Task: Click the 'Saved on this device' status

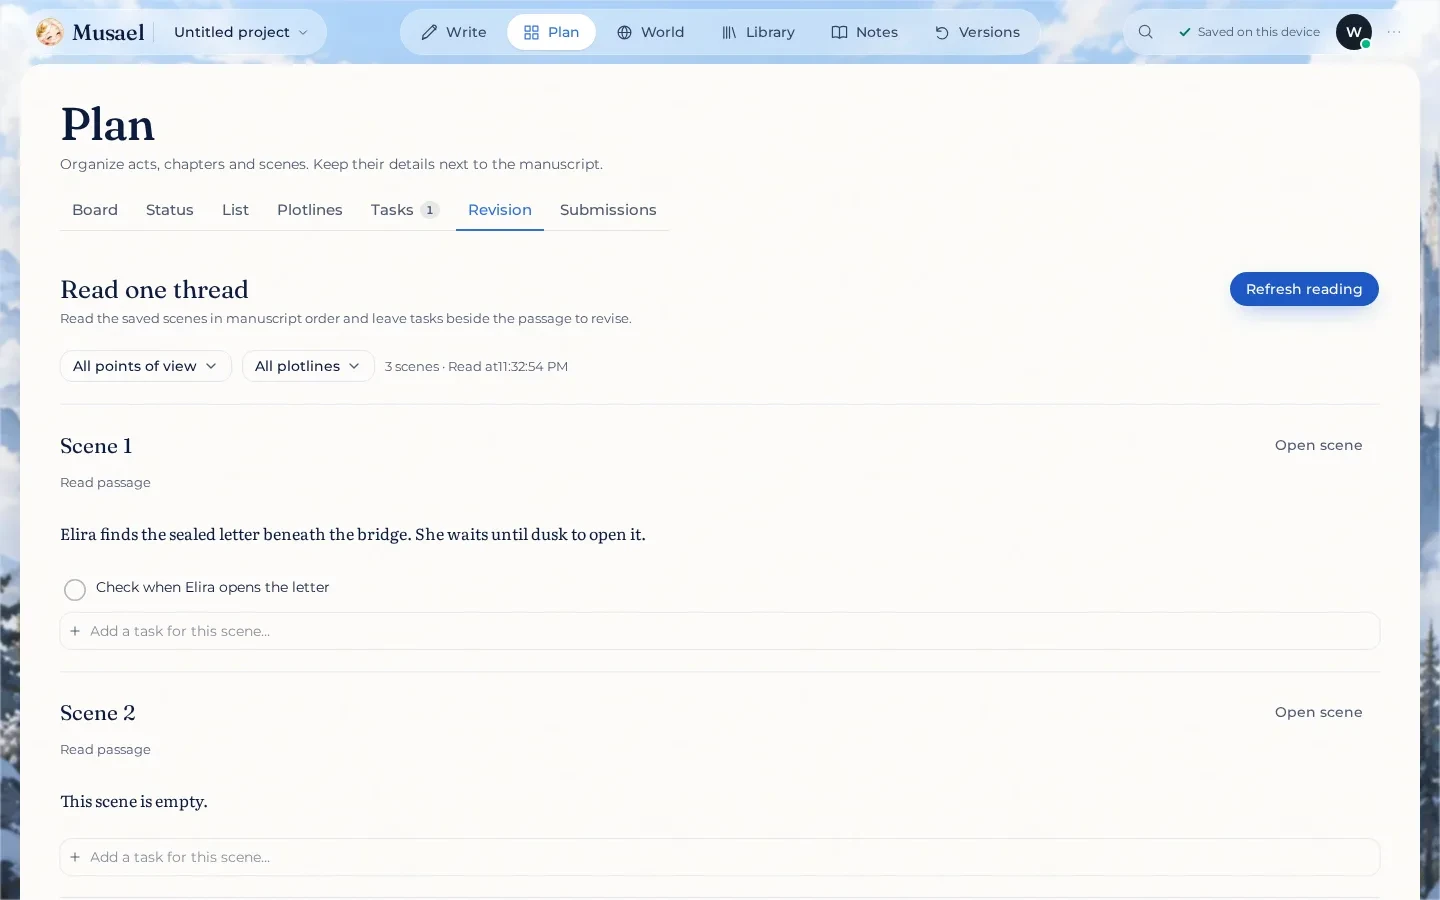Action: (x=1249, y=32)
